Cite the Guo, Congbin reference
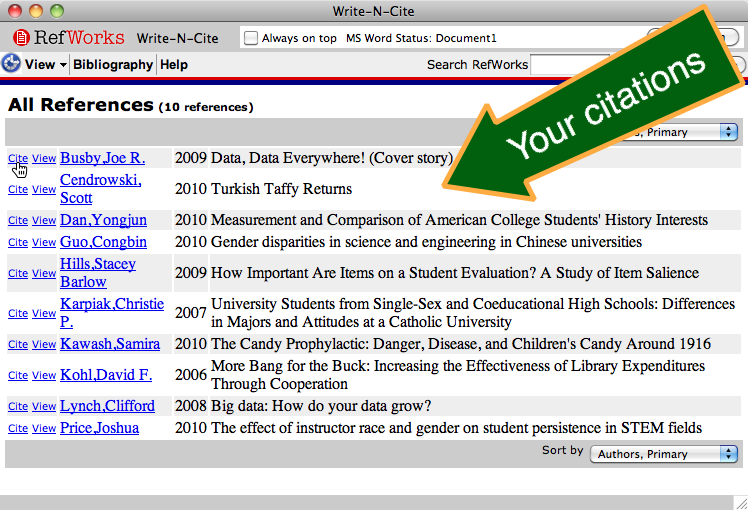748x510 pixels. point(18,242)
